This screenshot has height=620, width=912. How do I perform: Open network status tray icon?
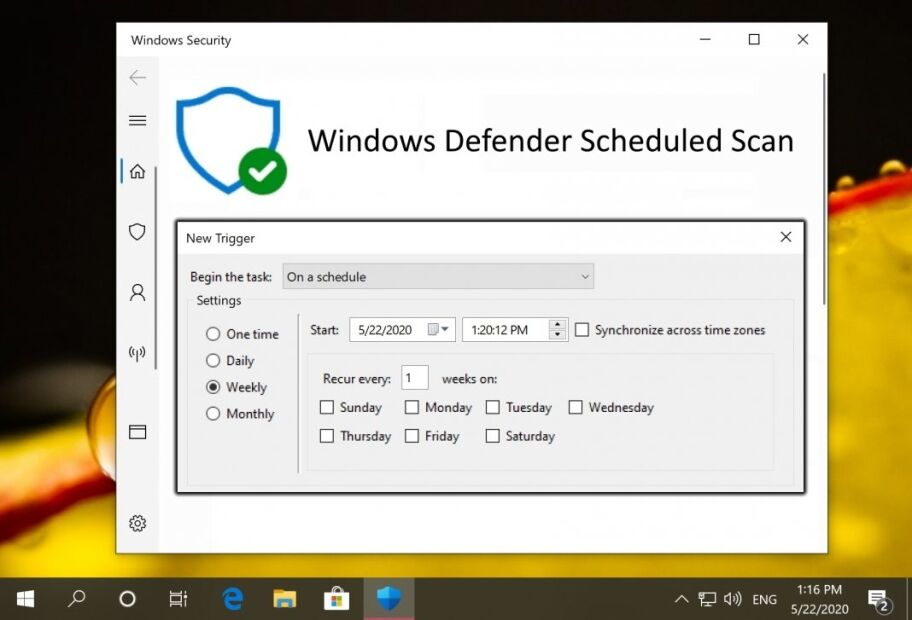[707, 600]
